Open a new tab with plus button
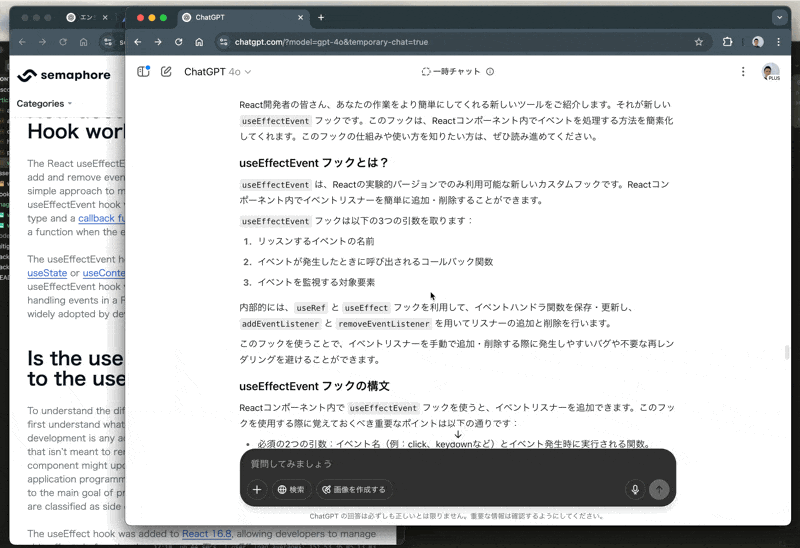 (x=321, y=17)
